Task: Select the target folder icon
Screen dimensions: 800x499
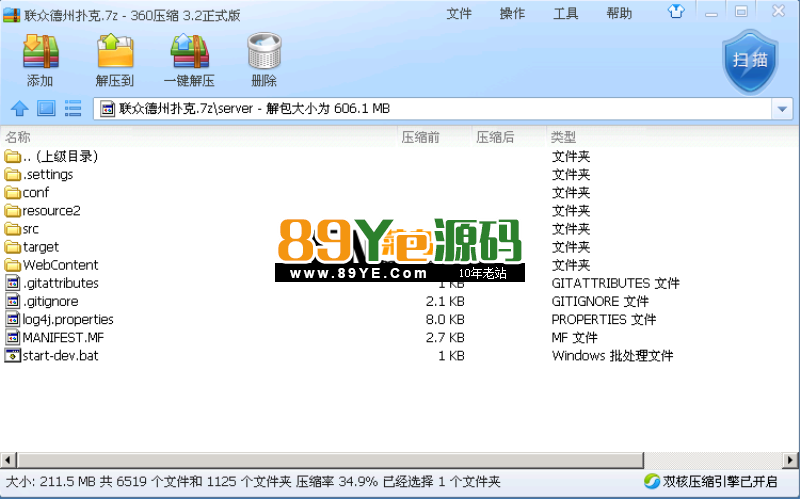Action: [12, 247]
